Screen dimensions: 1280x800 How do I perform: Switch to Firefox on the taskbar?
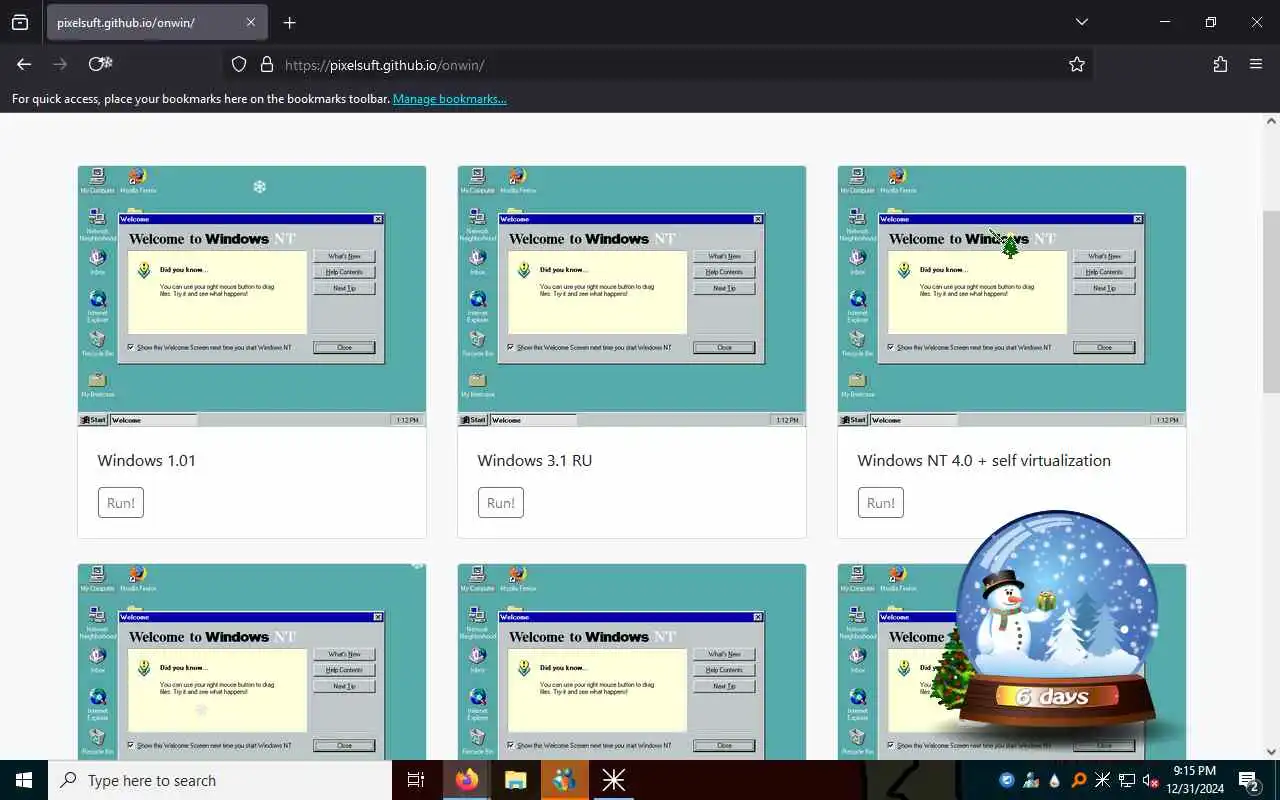(466, 780)
